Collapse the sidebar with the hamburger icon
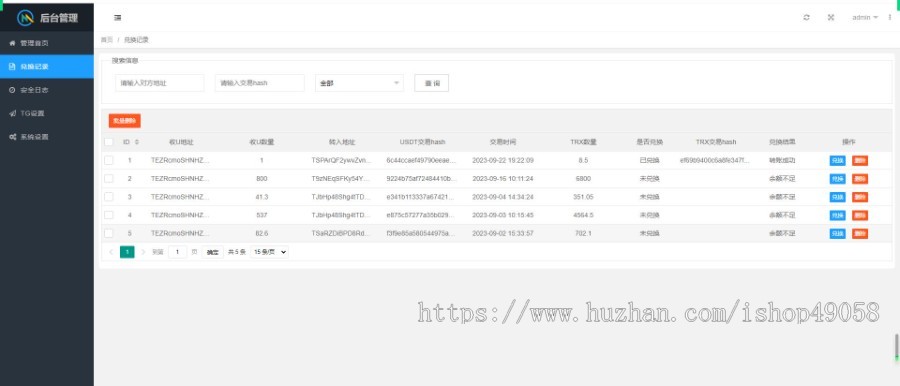The width and height of the screenshot is (900, 386). pos(118,18)
